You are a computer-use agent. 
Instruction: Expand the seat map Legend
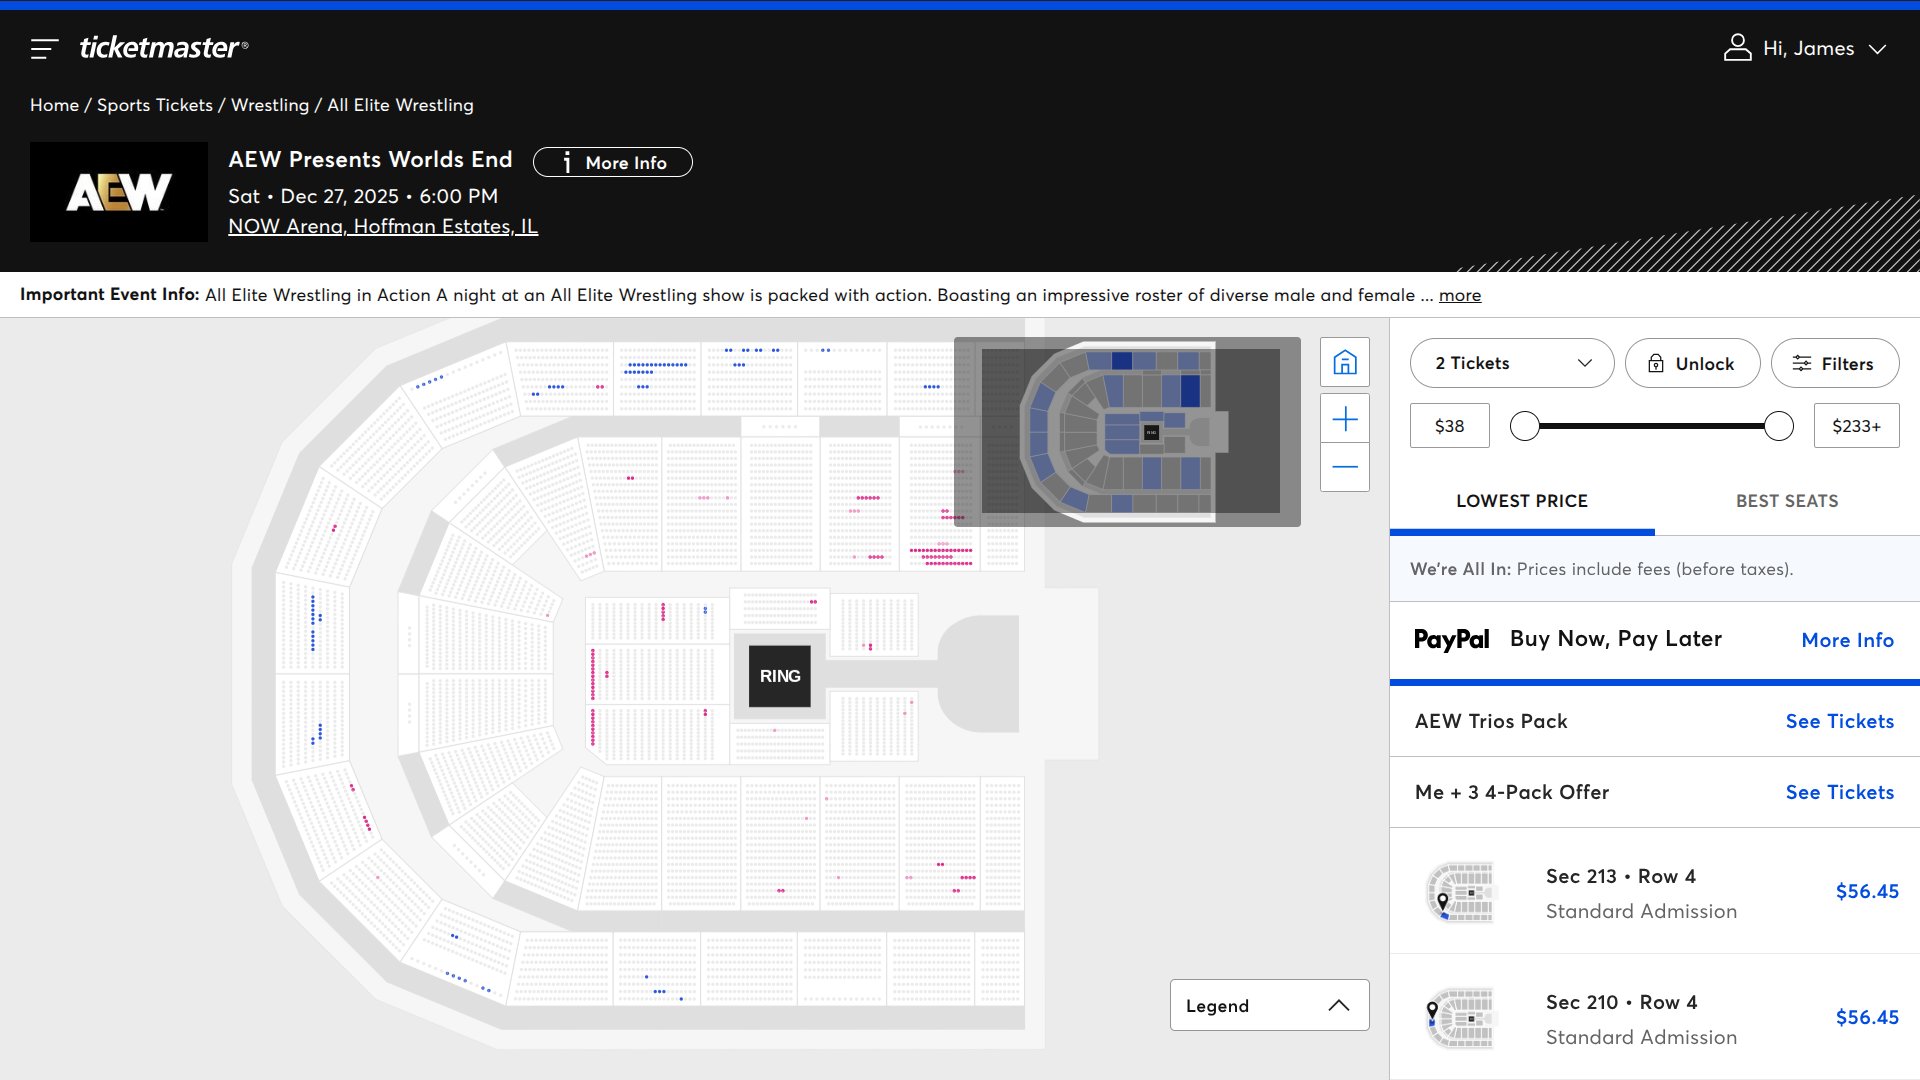1268,1005
